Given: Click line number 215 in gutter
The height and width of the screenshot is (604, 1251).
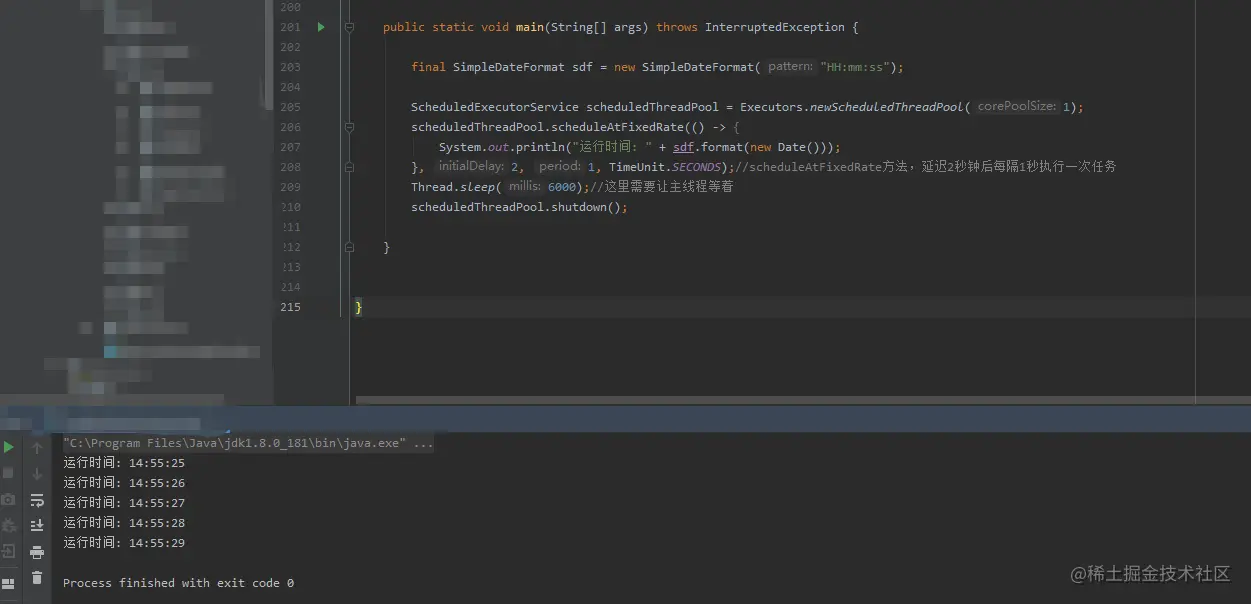Looking at the screenshot, I should pyautogui.click(x=290, y=307).
